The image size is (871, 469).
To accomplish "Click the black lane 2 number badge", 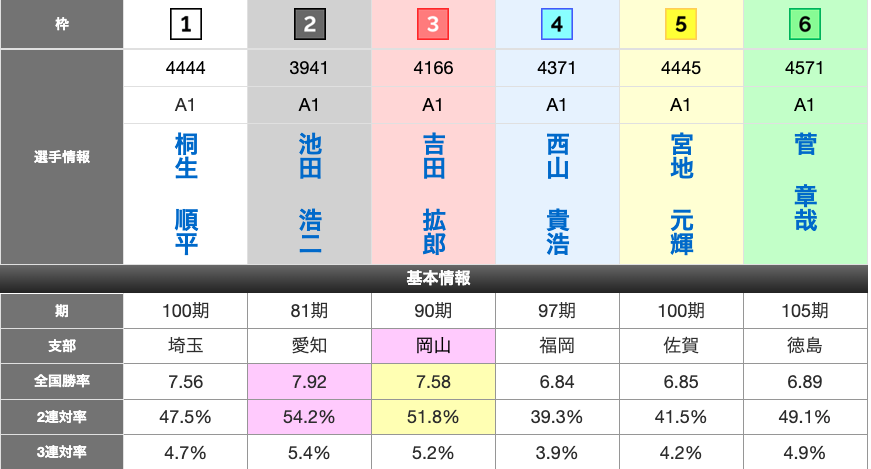I will 309,25.
